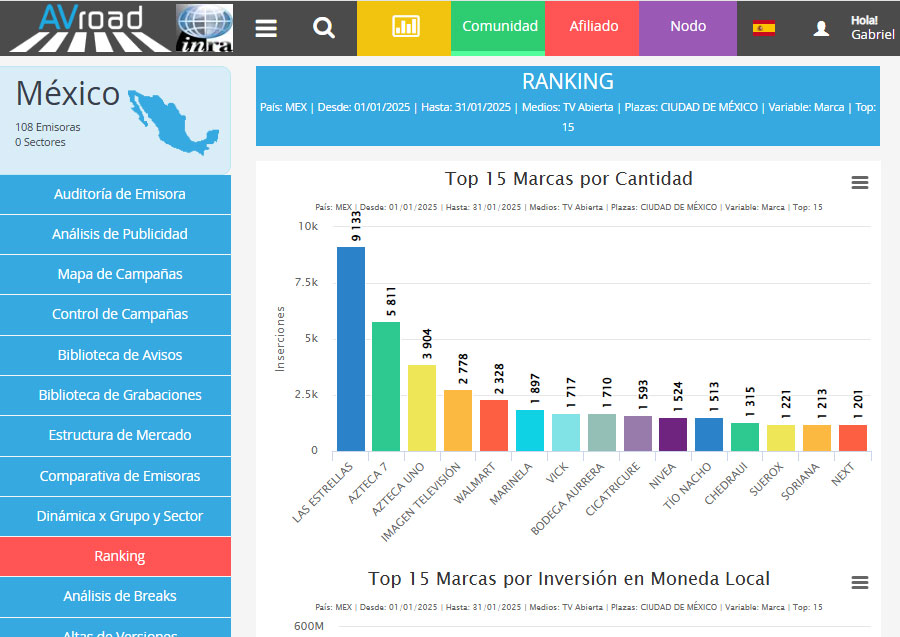Open Comparativa de Emisoras

coord(115,476)
